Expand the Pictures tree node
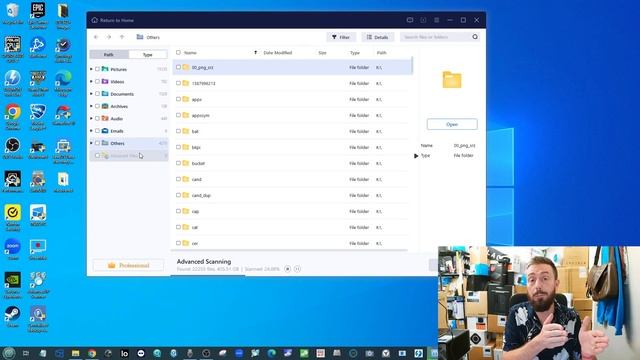The image size is (640, 360). (91, 69)
